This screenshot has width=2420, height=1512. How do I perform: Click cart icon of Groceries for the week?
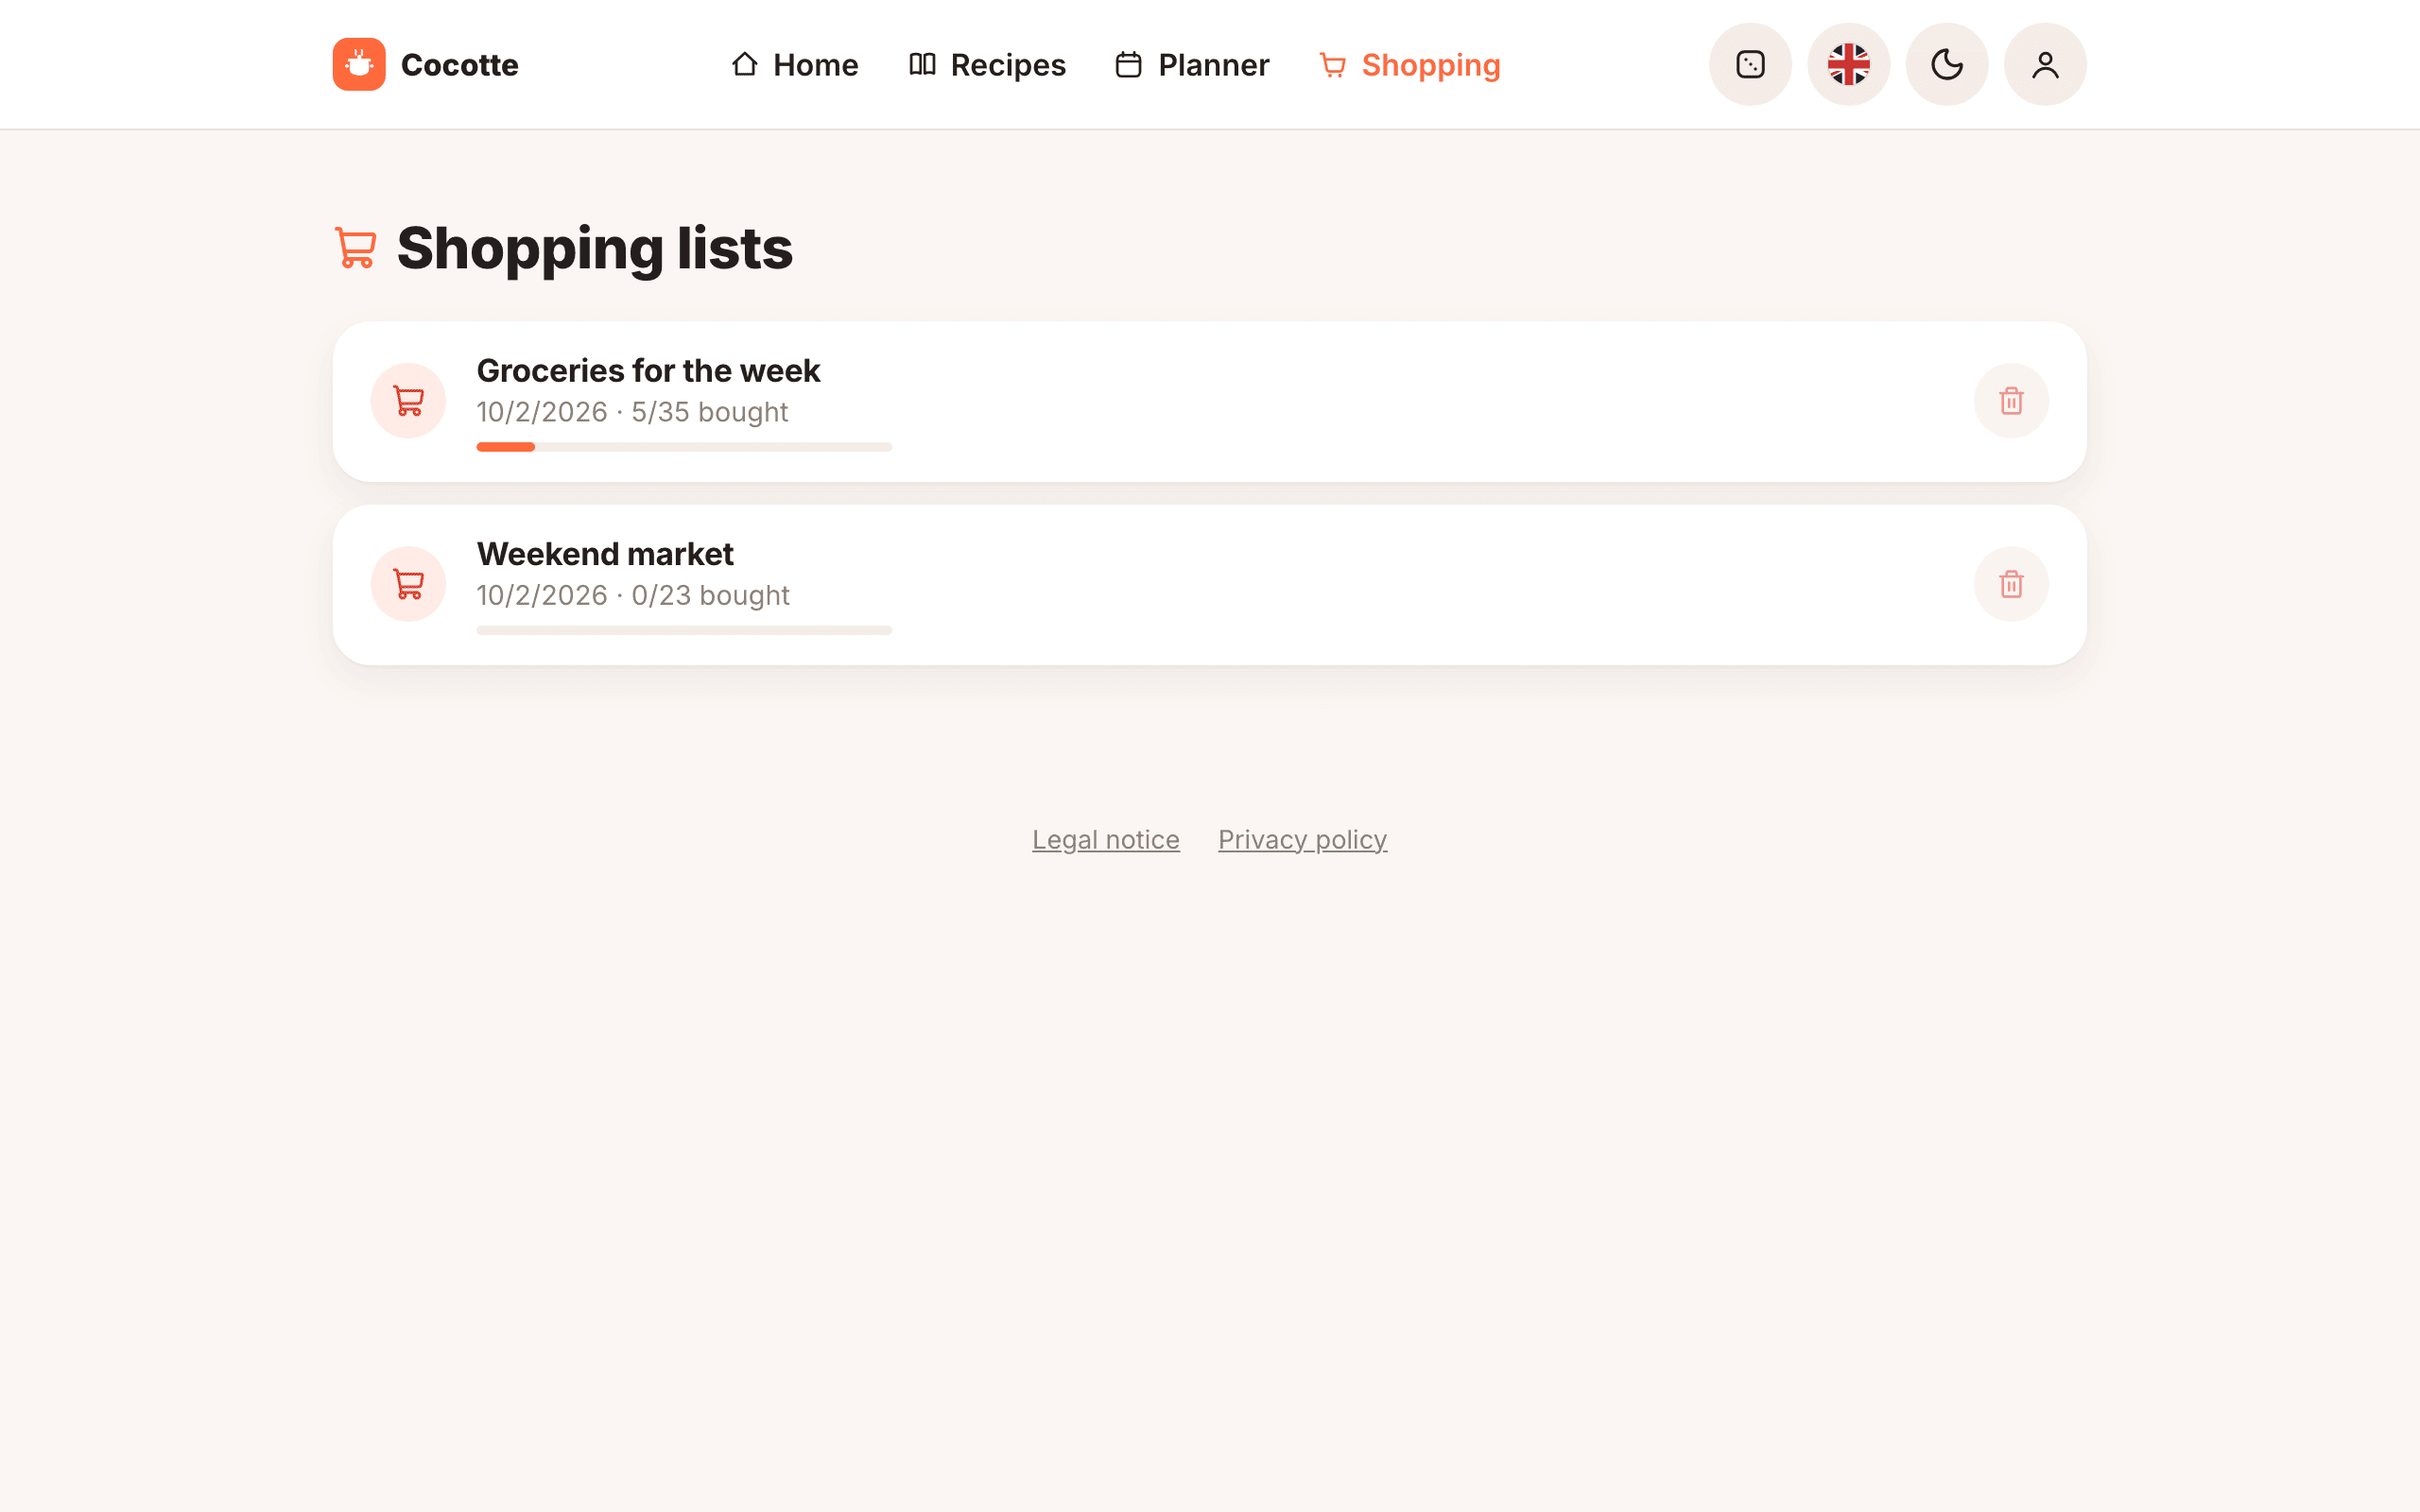point(408,401)
